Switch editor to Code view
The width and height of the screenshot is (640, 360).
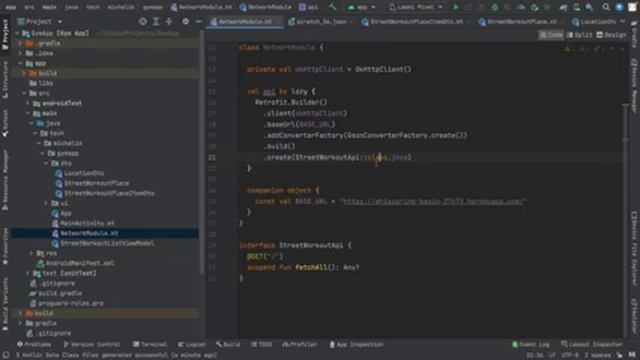click(x=551, y=35)
